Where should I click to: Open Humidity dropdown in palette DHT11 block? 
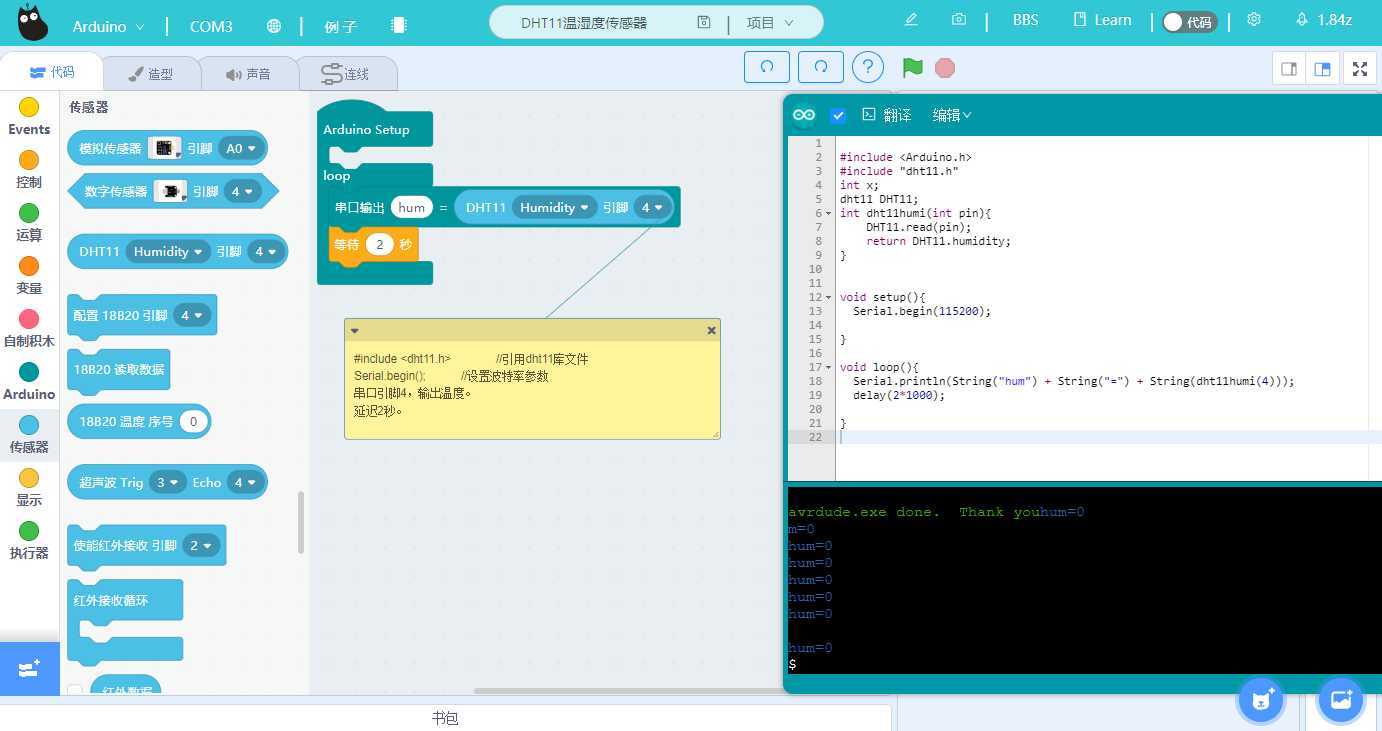168,251
